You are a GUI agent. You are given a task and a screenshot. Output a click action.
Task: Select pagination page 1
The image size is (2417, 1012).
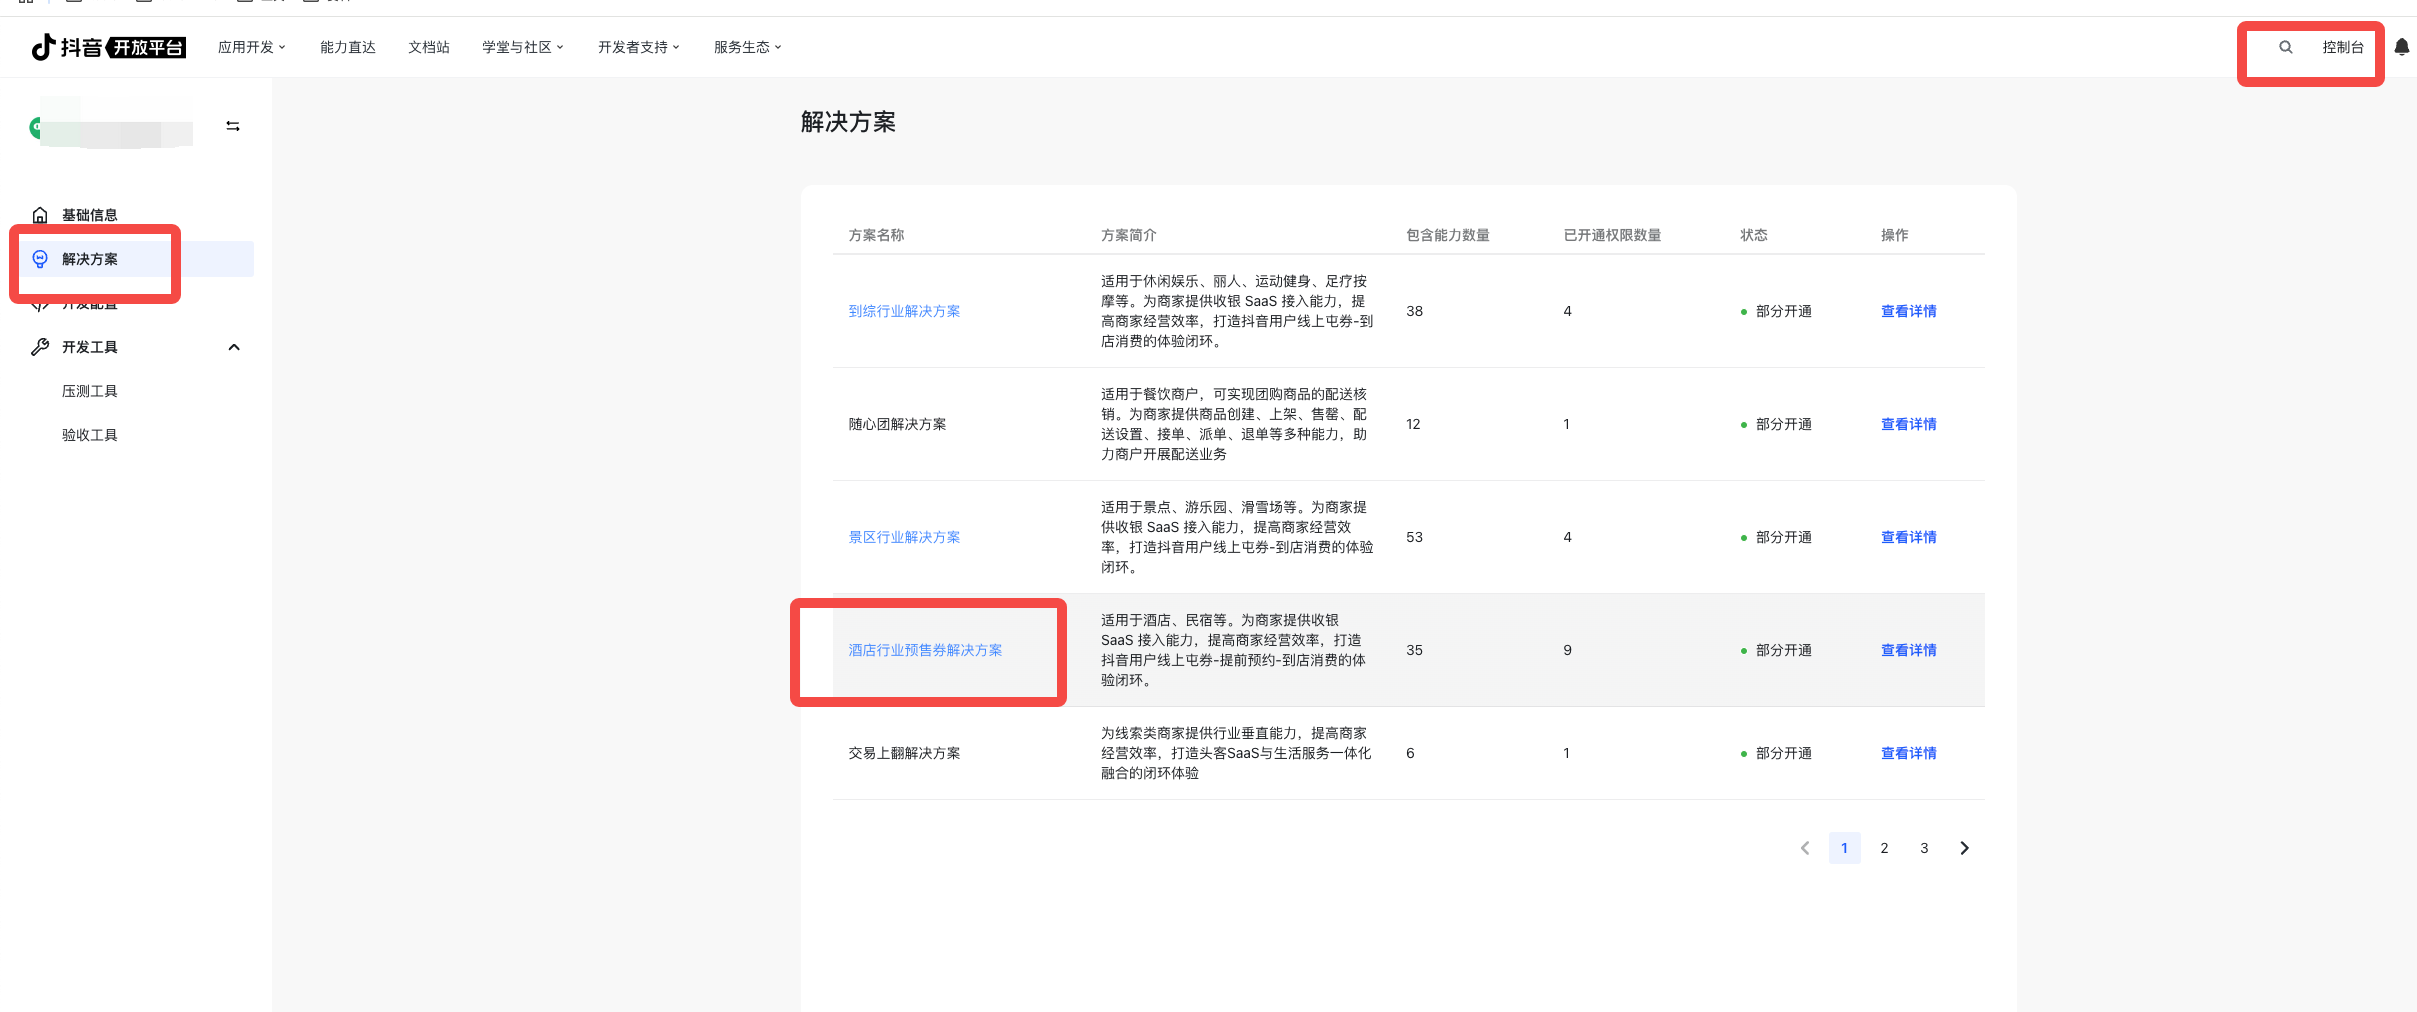1844,848
